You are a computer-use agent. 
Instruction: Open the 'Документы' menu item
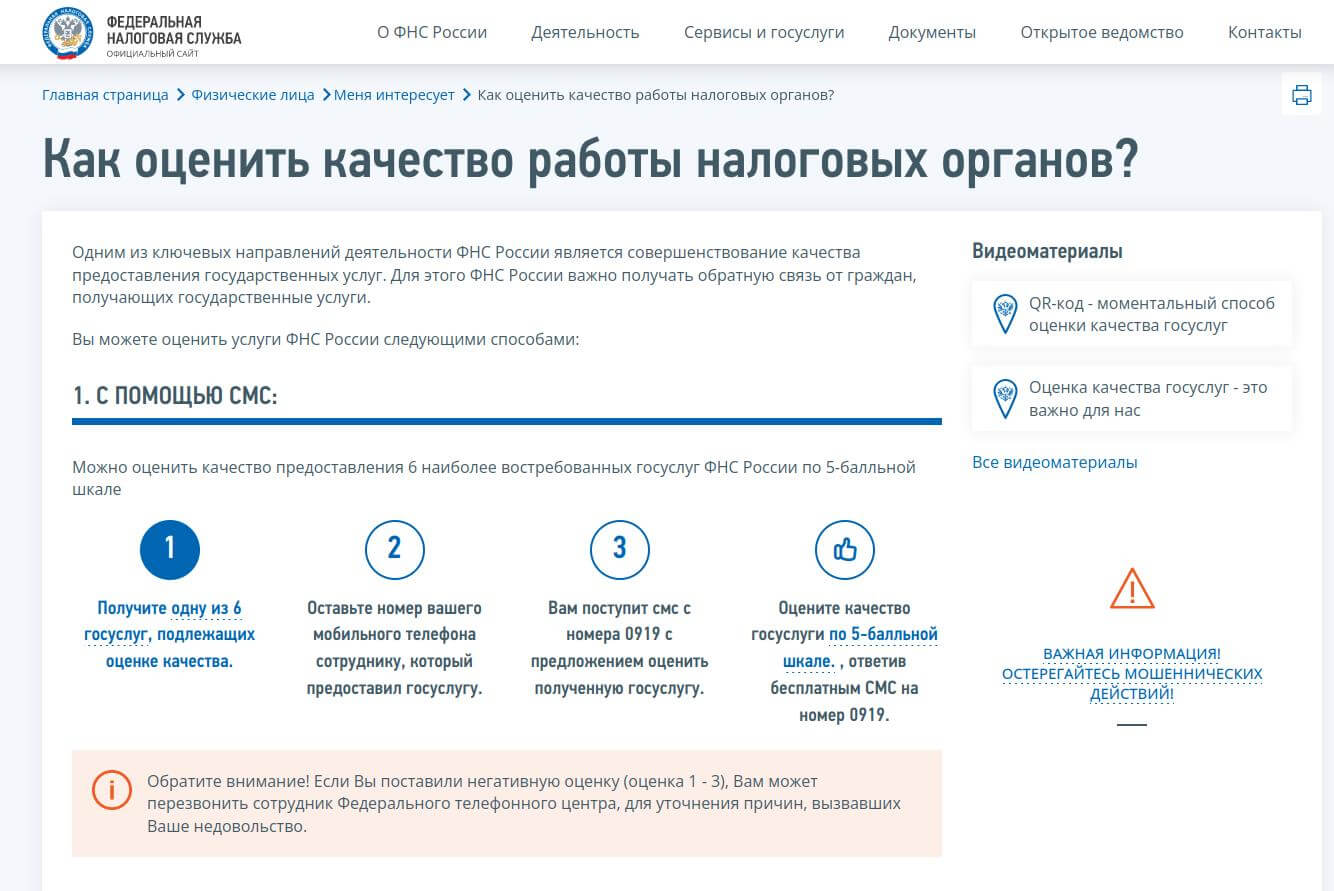[x=932, y=32]
